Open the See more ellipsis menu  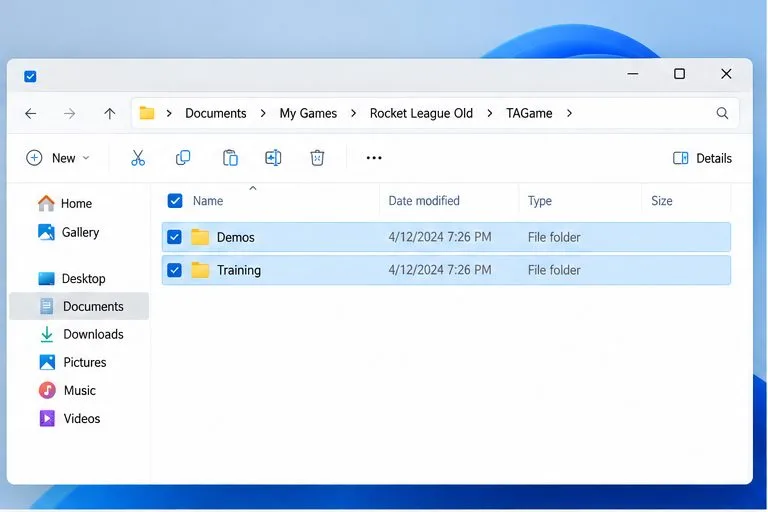(x=374, y=158)
